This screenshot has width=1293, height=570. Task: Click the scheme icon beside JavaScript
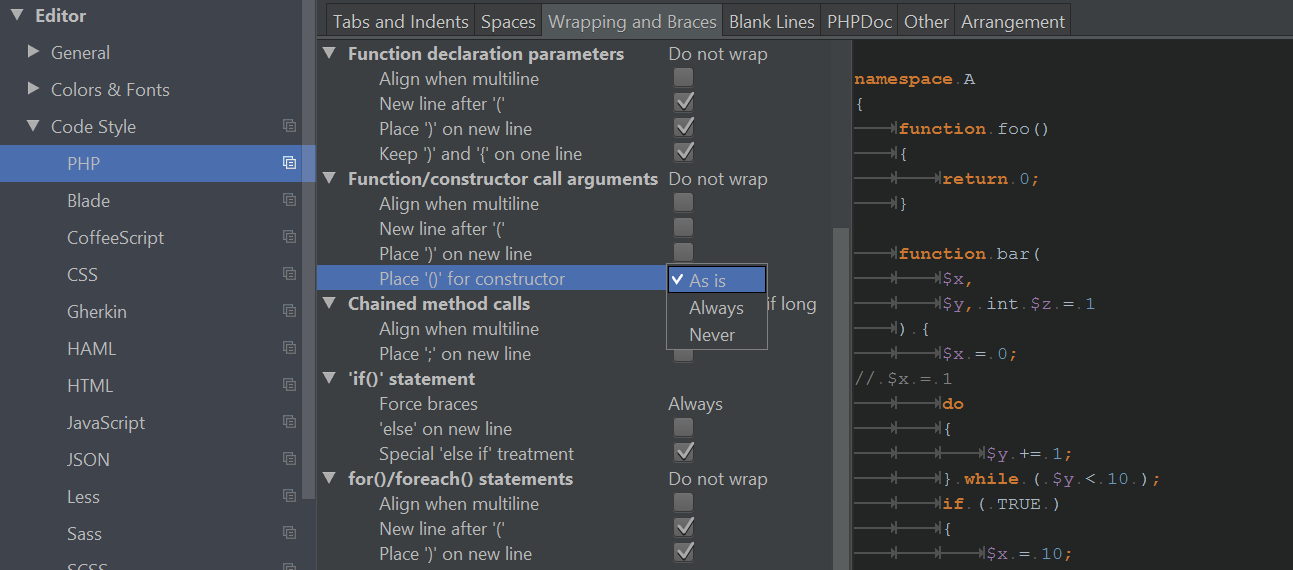point(289,422)
